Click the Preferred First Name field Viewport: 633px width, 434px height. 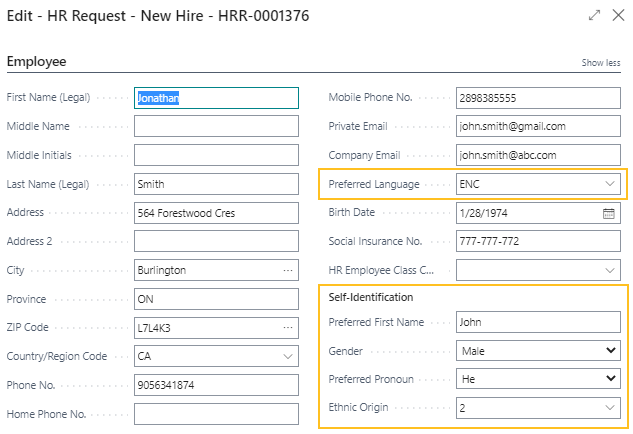pos(537,322)
